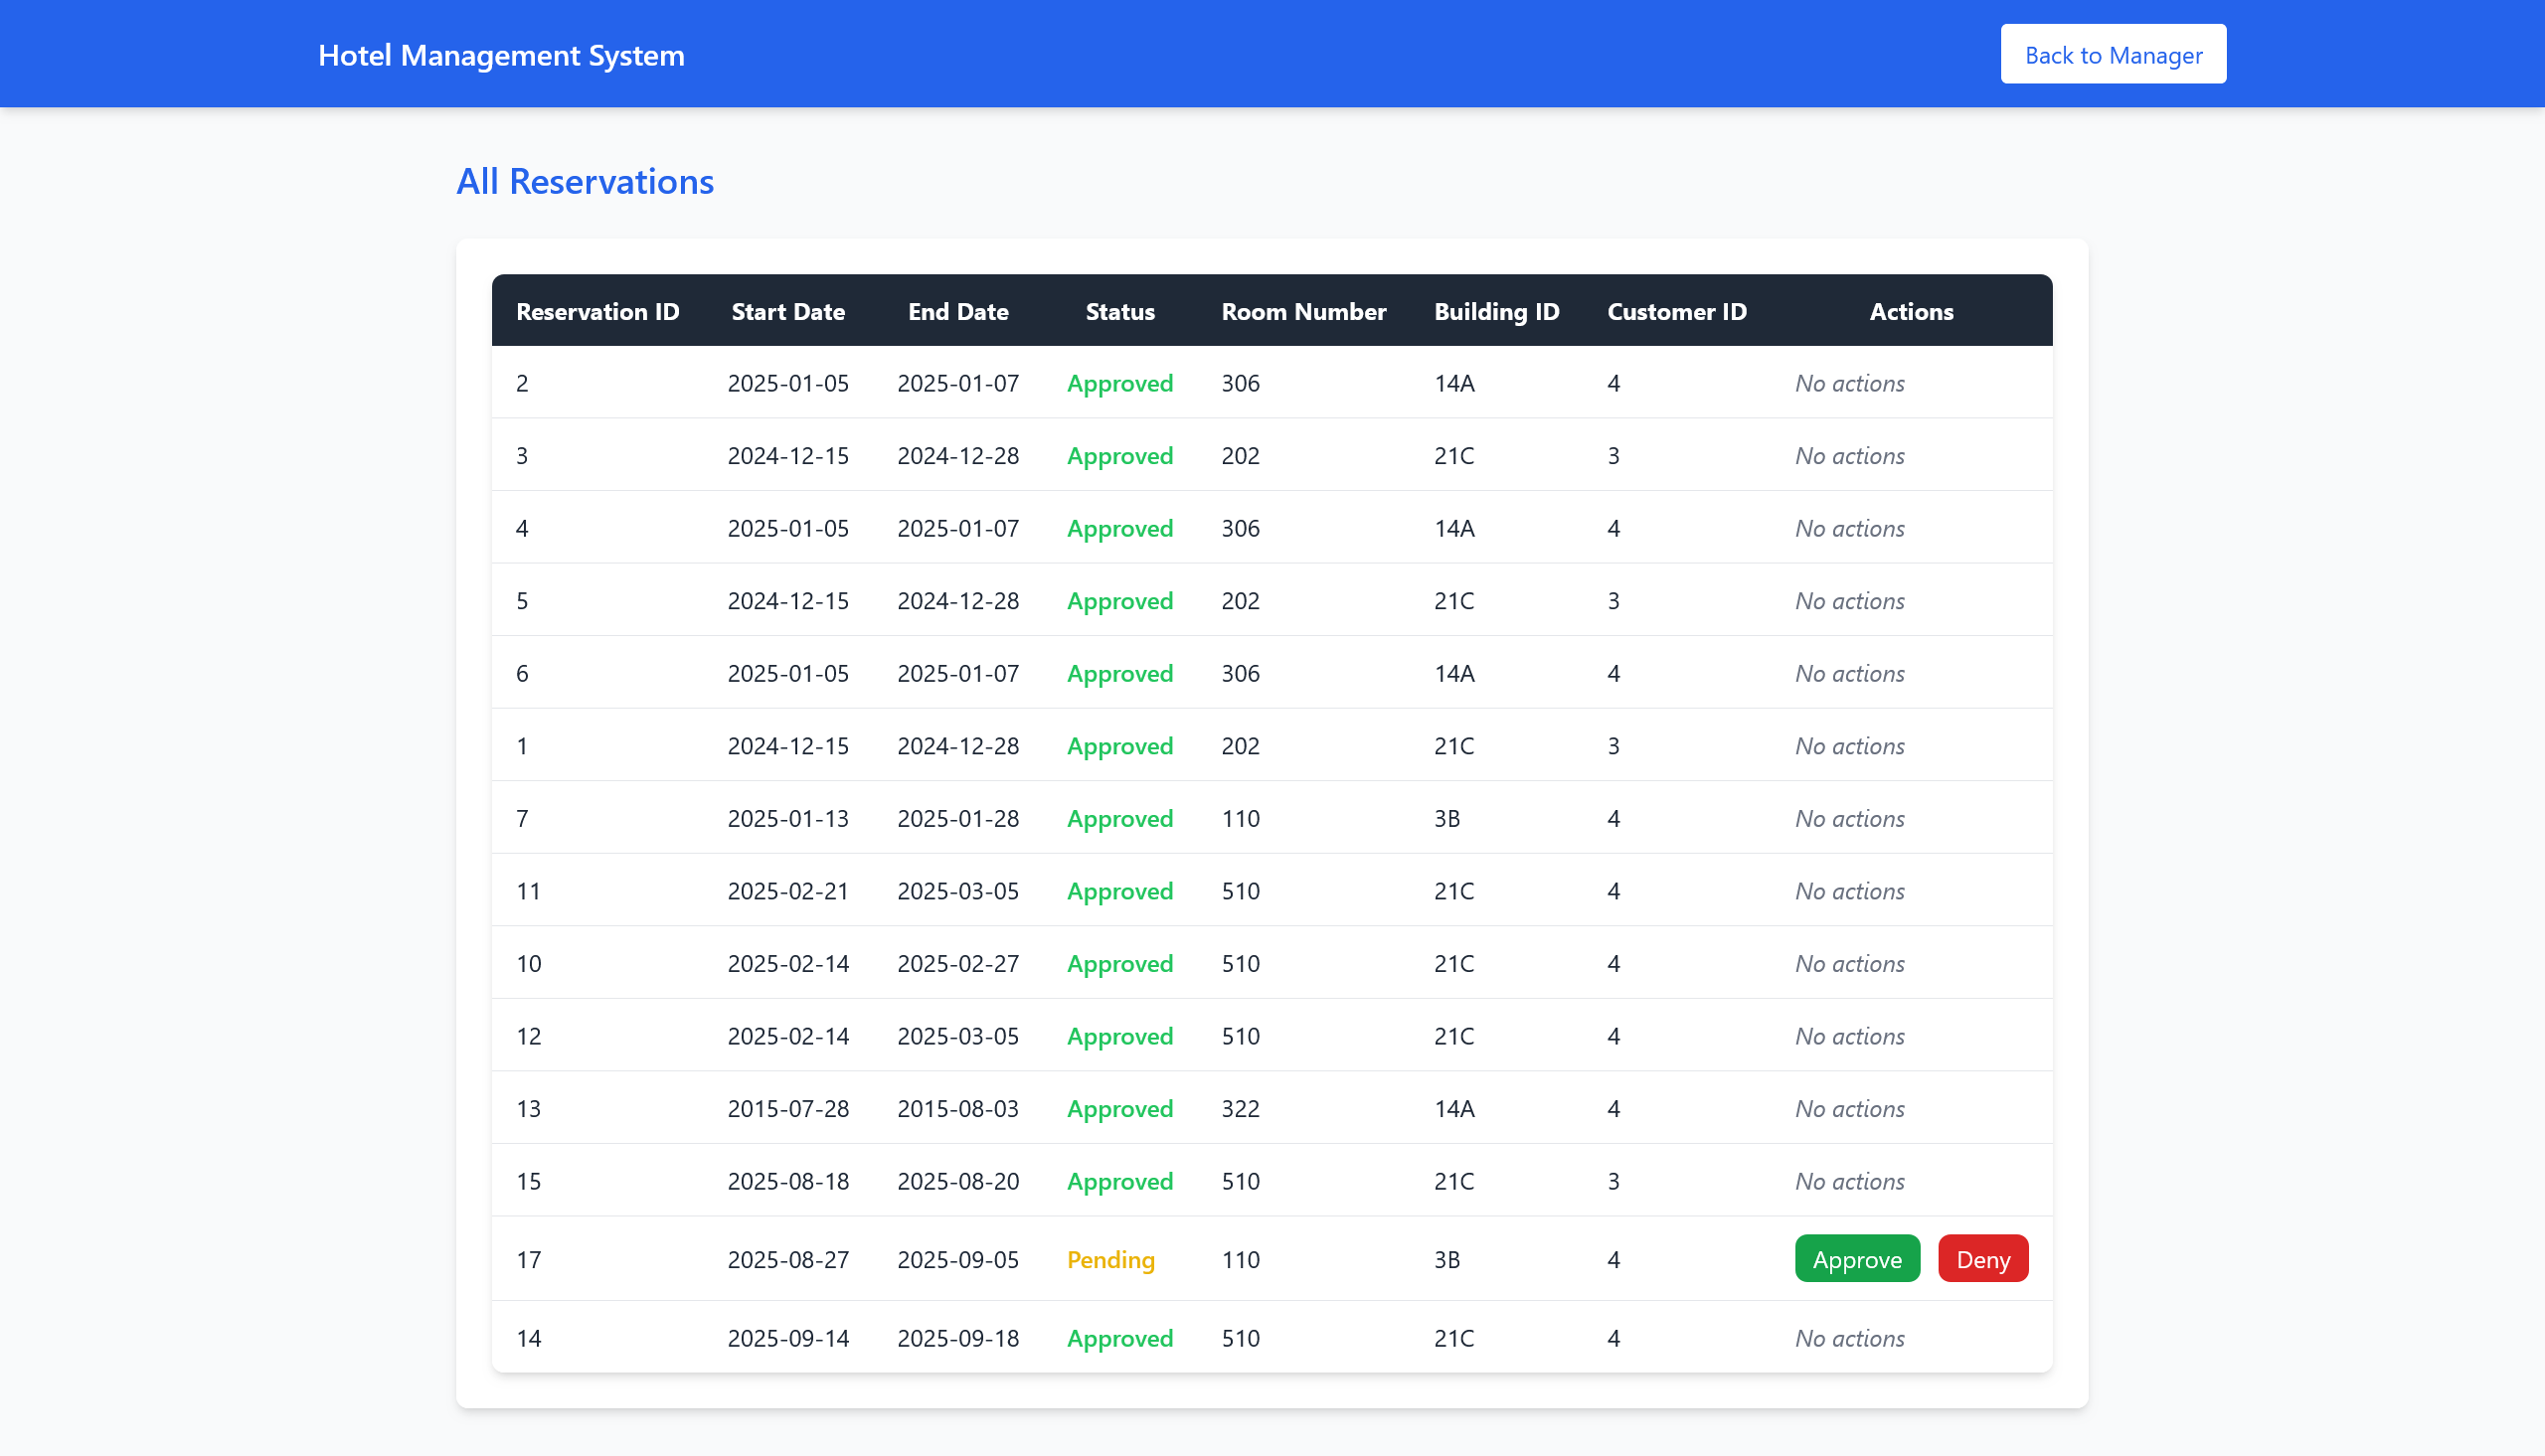Click end date 2025-08-20 in reservation 15 row
This screenshot has height=1456, width=2545.
(x=957, y=1181)
